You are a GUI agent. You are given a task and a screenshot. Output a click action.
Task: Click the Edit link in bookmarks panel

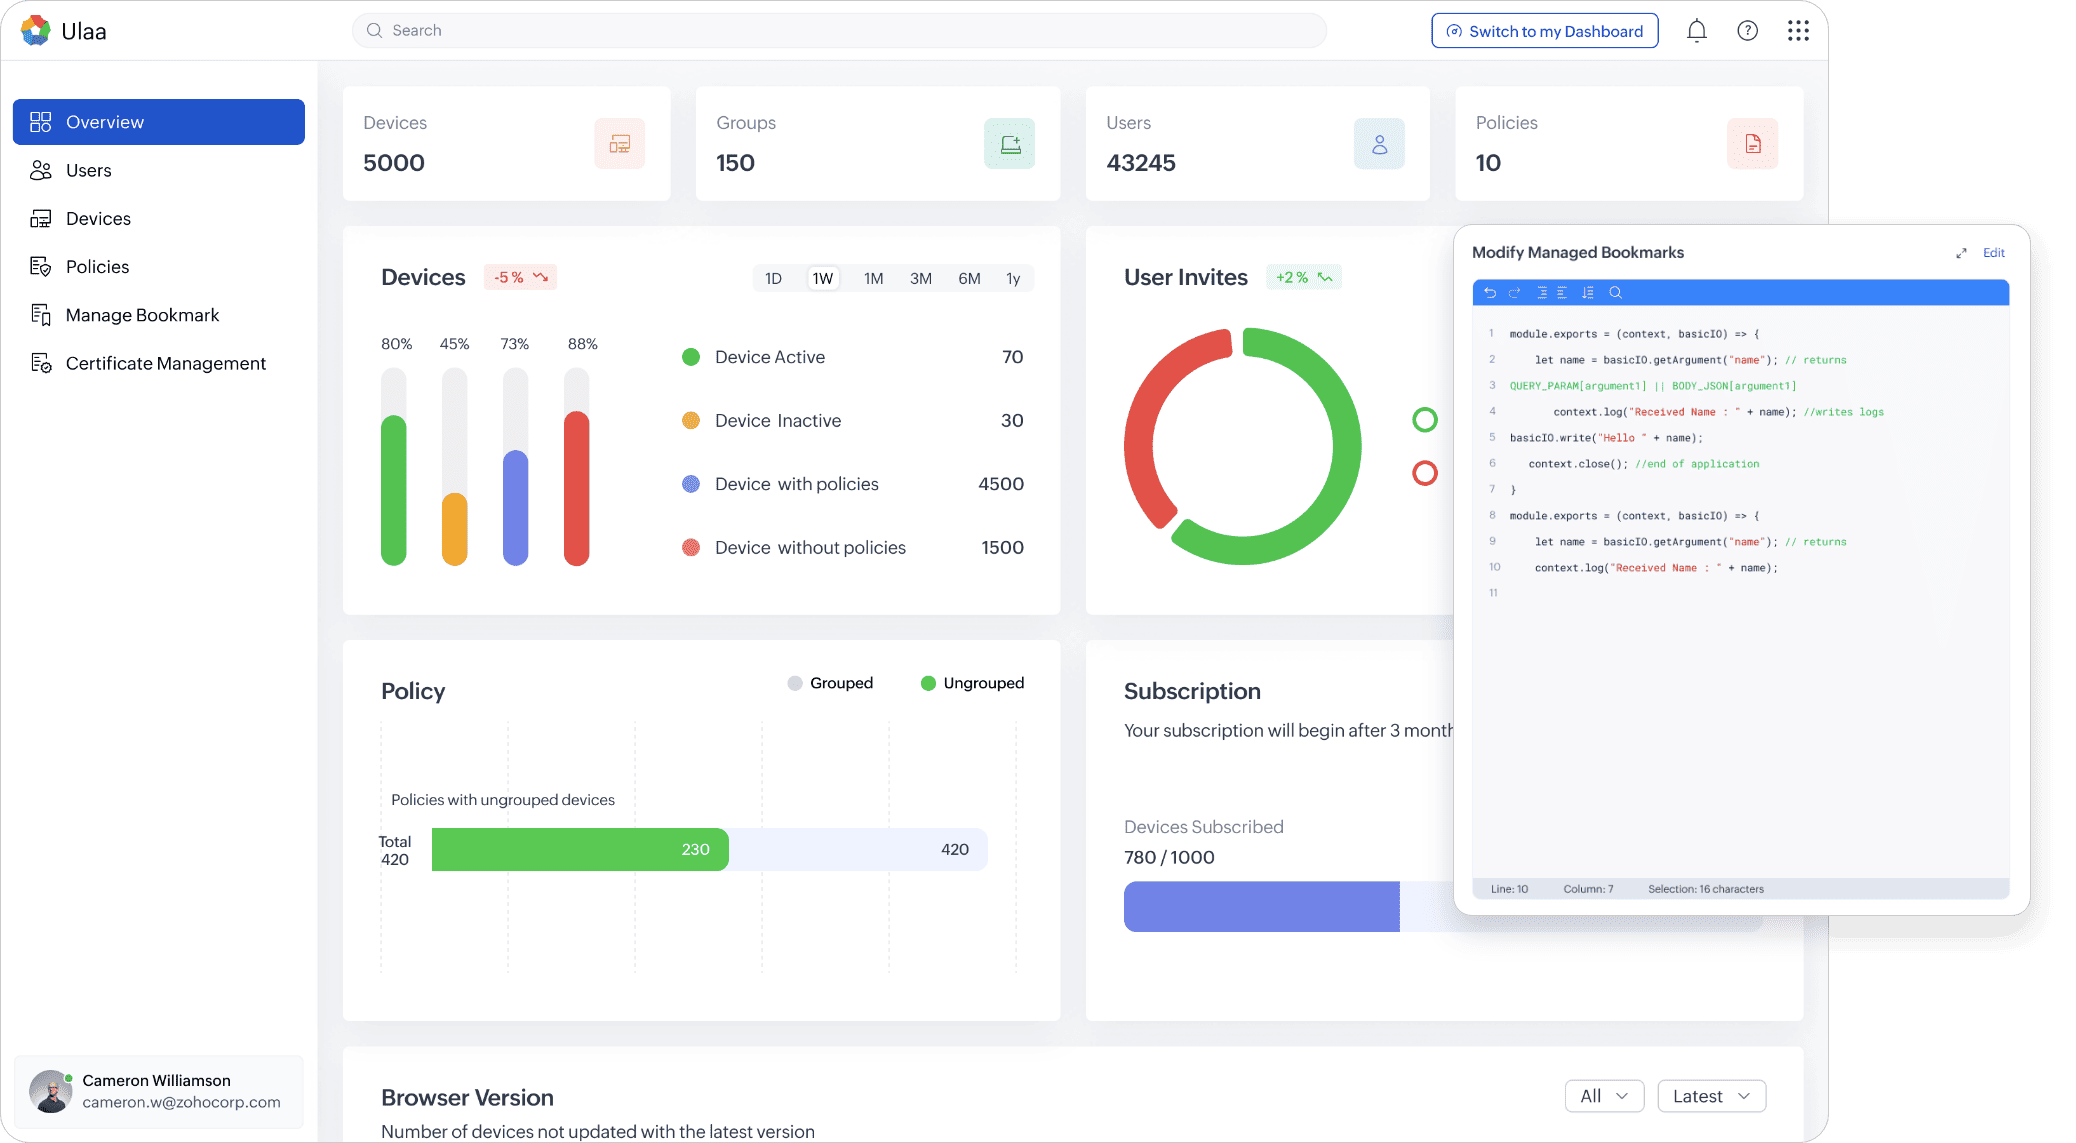coord(1993,253)
